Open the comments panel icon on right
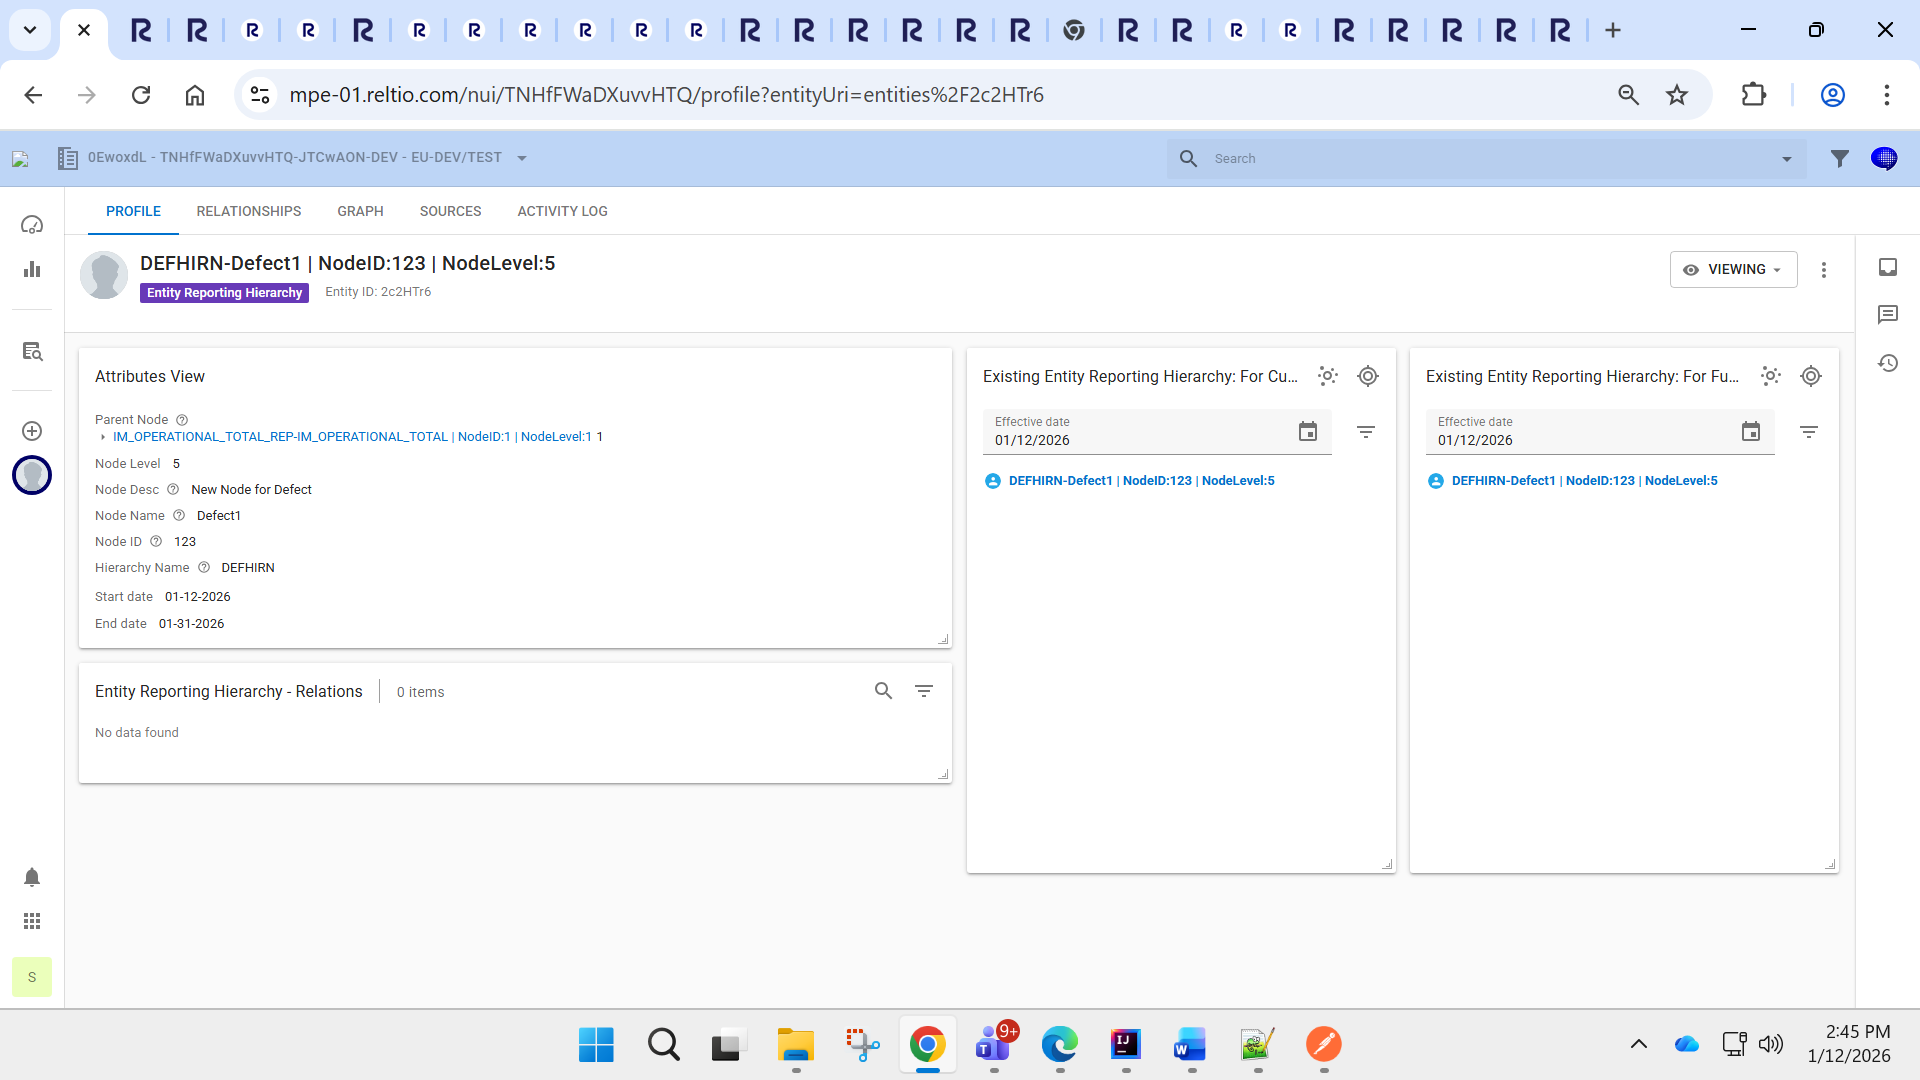Screen dimensions: 1920x1080 [1888, 315]
